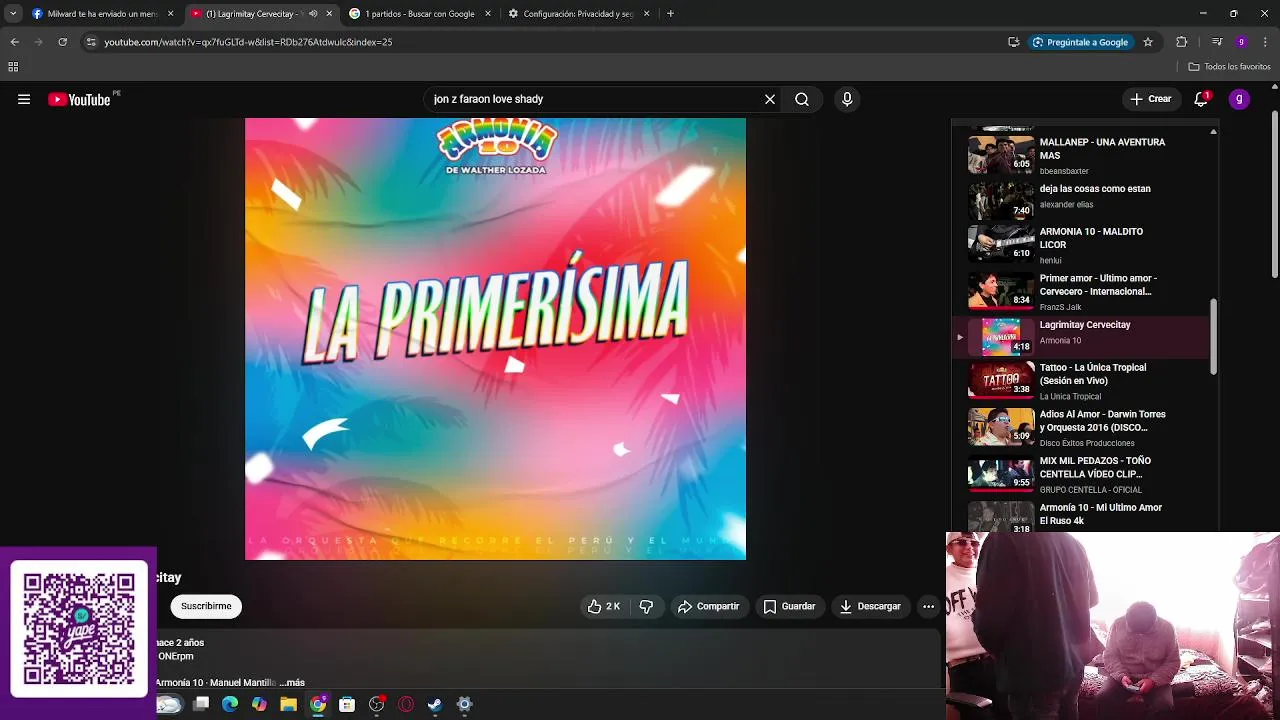Open Primer amor - Ultimo amor thumbnail
1280x720 pixels.
click(x=1001, y=291)
